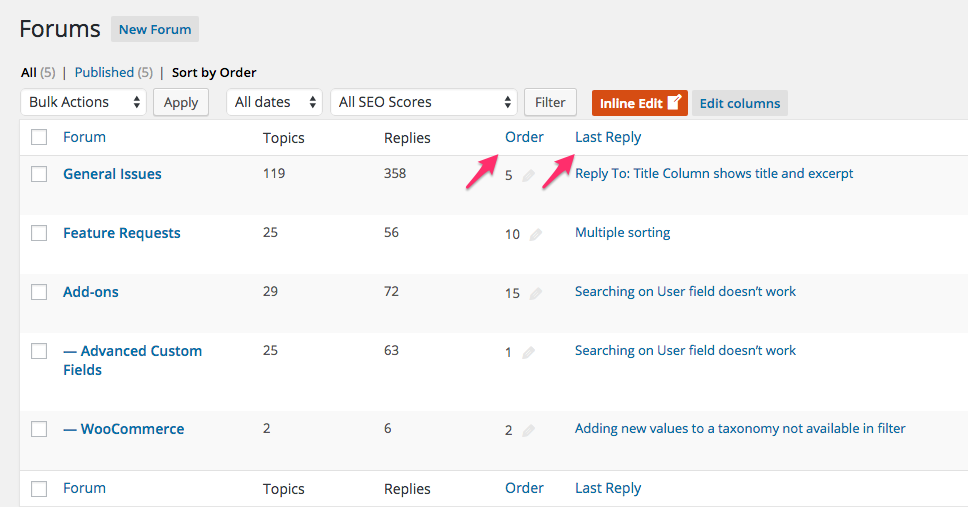This screenshot has width=968, height=507.
Task: Toggle Inline Edit mode
Action: (x=639, y=103)
